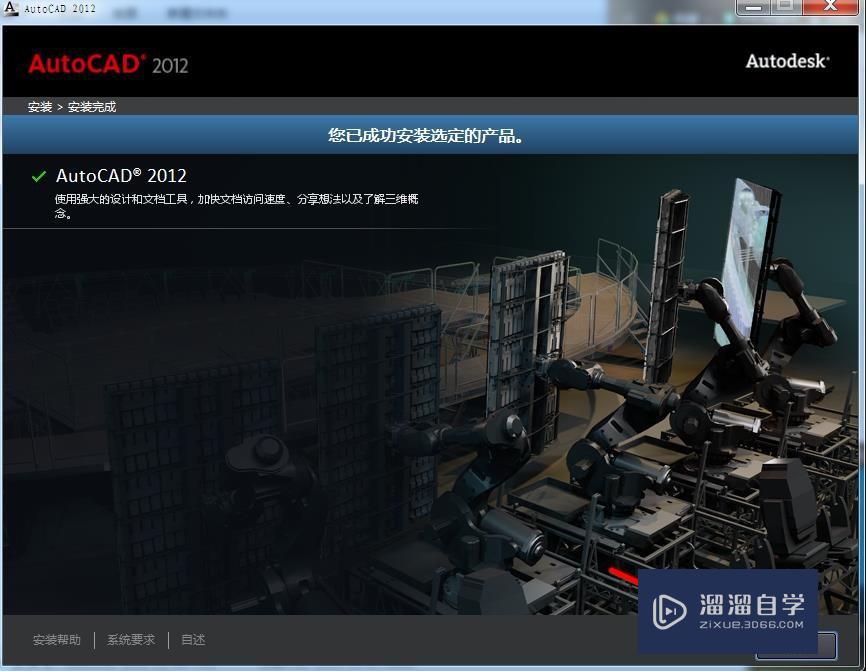Click the AutoCAD application icon in title bar
This screenshot has height=671, width=866.
coord(10,9)
